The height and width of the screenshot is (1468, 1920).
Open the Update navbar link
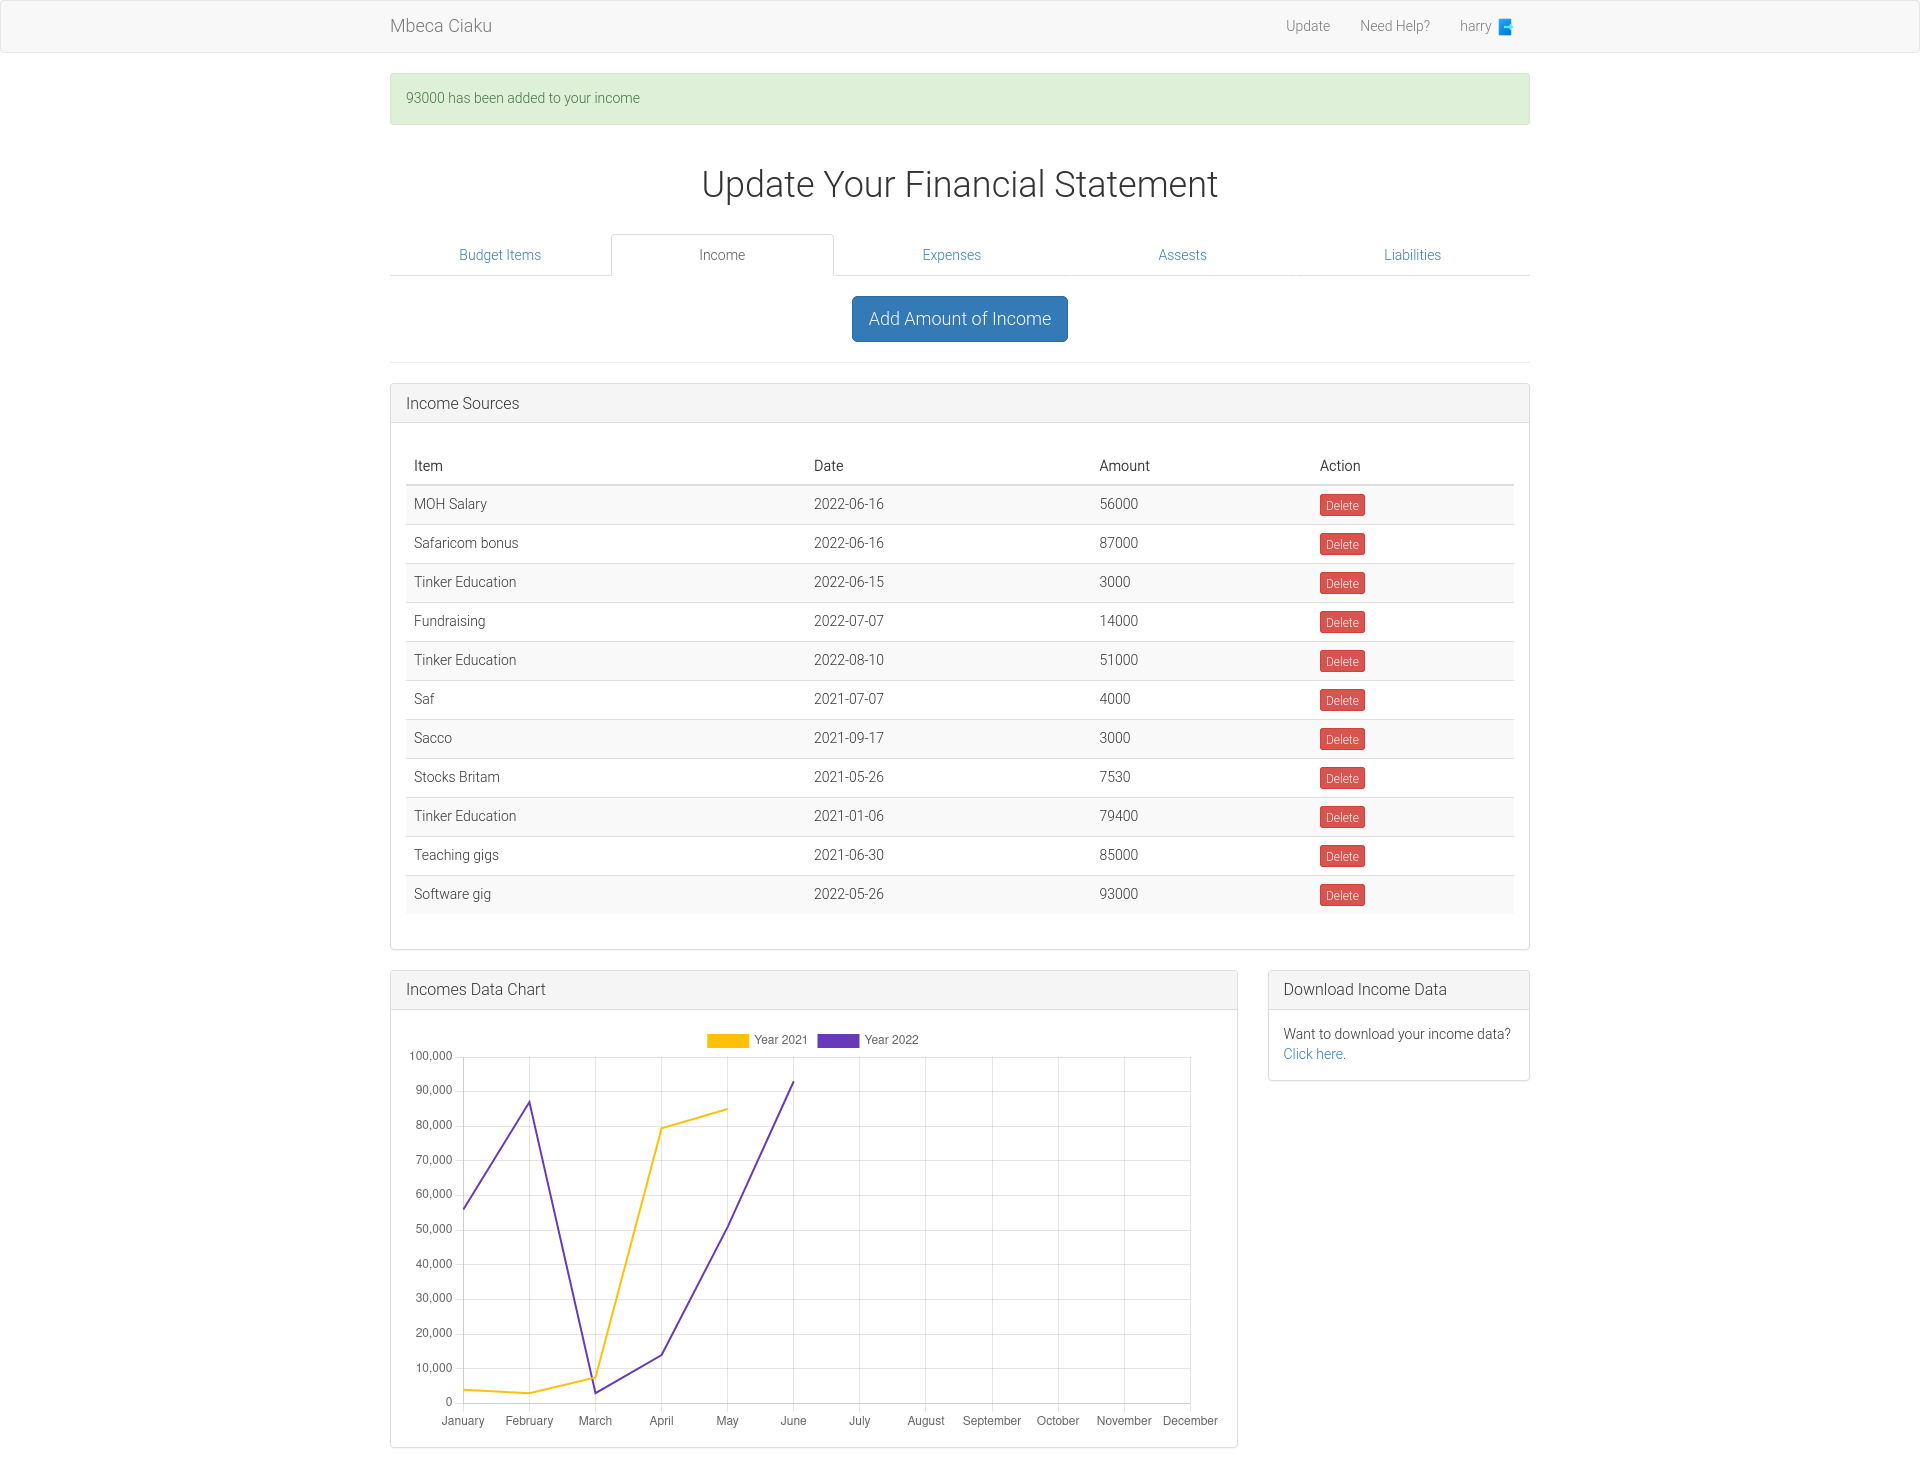(x=1307, y=26)
